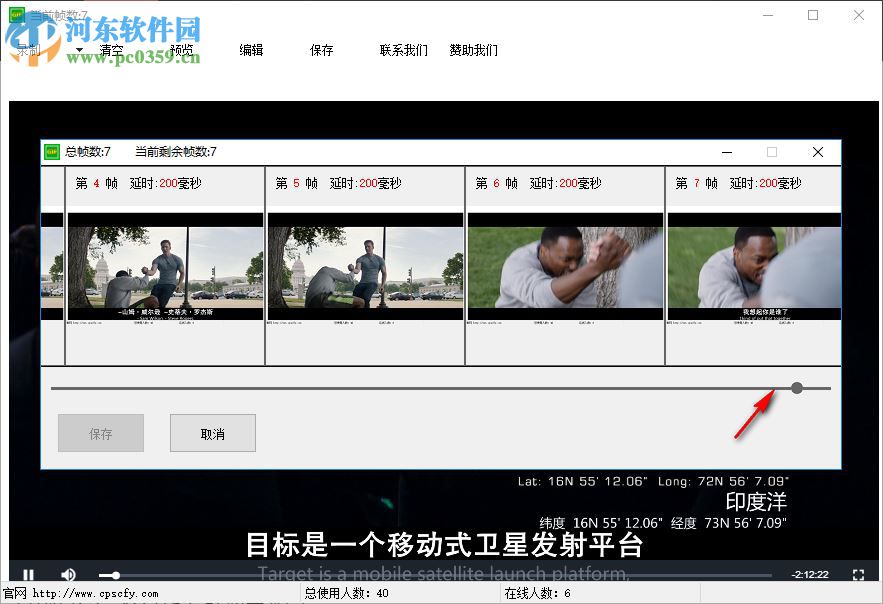Click frame 4 delay 延时:200毫秒 label

pos(166,183)
